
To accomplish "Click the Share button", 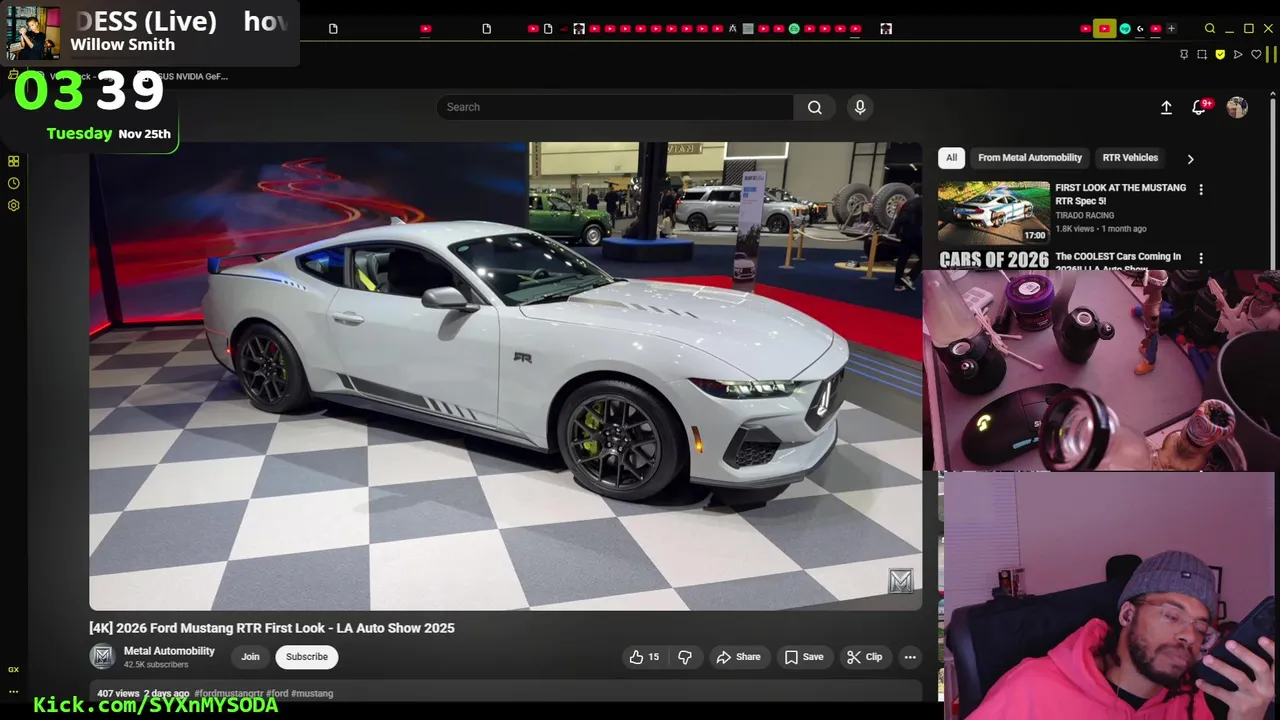I will (x=738, y=657).
